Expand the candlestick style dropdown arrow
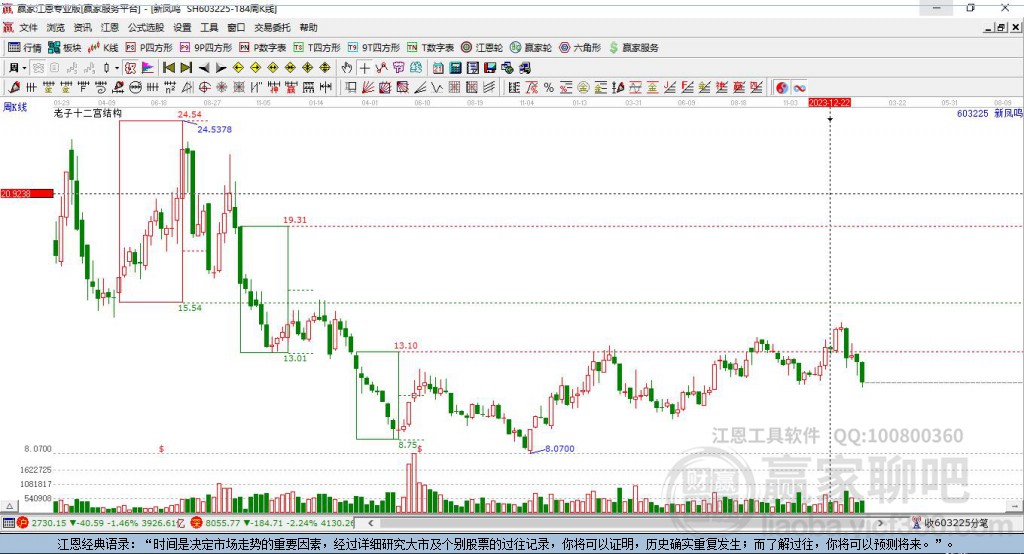This screenshot has height=554, width=1024. point(117,68)
